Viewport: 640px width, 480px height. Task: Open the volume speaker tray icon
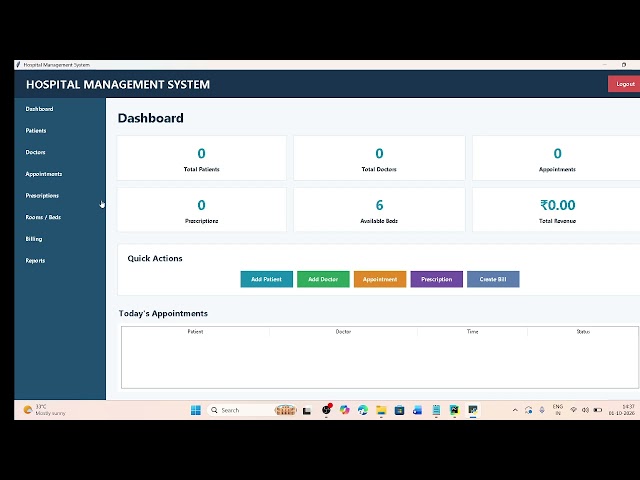pos(585,410)
